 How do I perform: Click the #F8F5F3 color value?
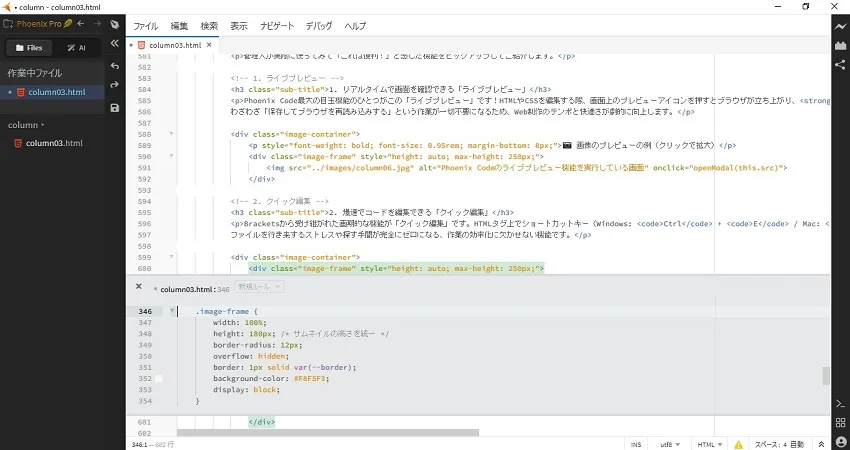310,378
